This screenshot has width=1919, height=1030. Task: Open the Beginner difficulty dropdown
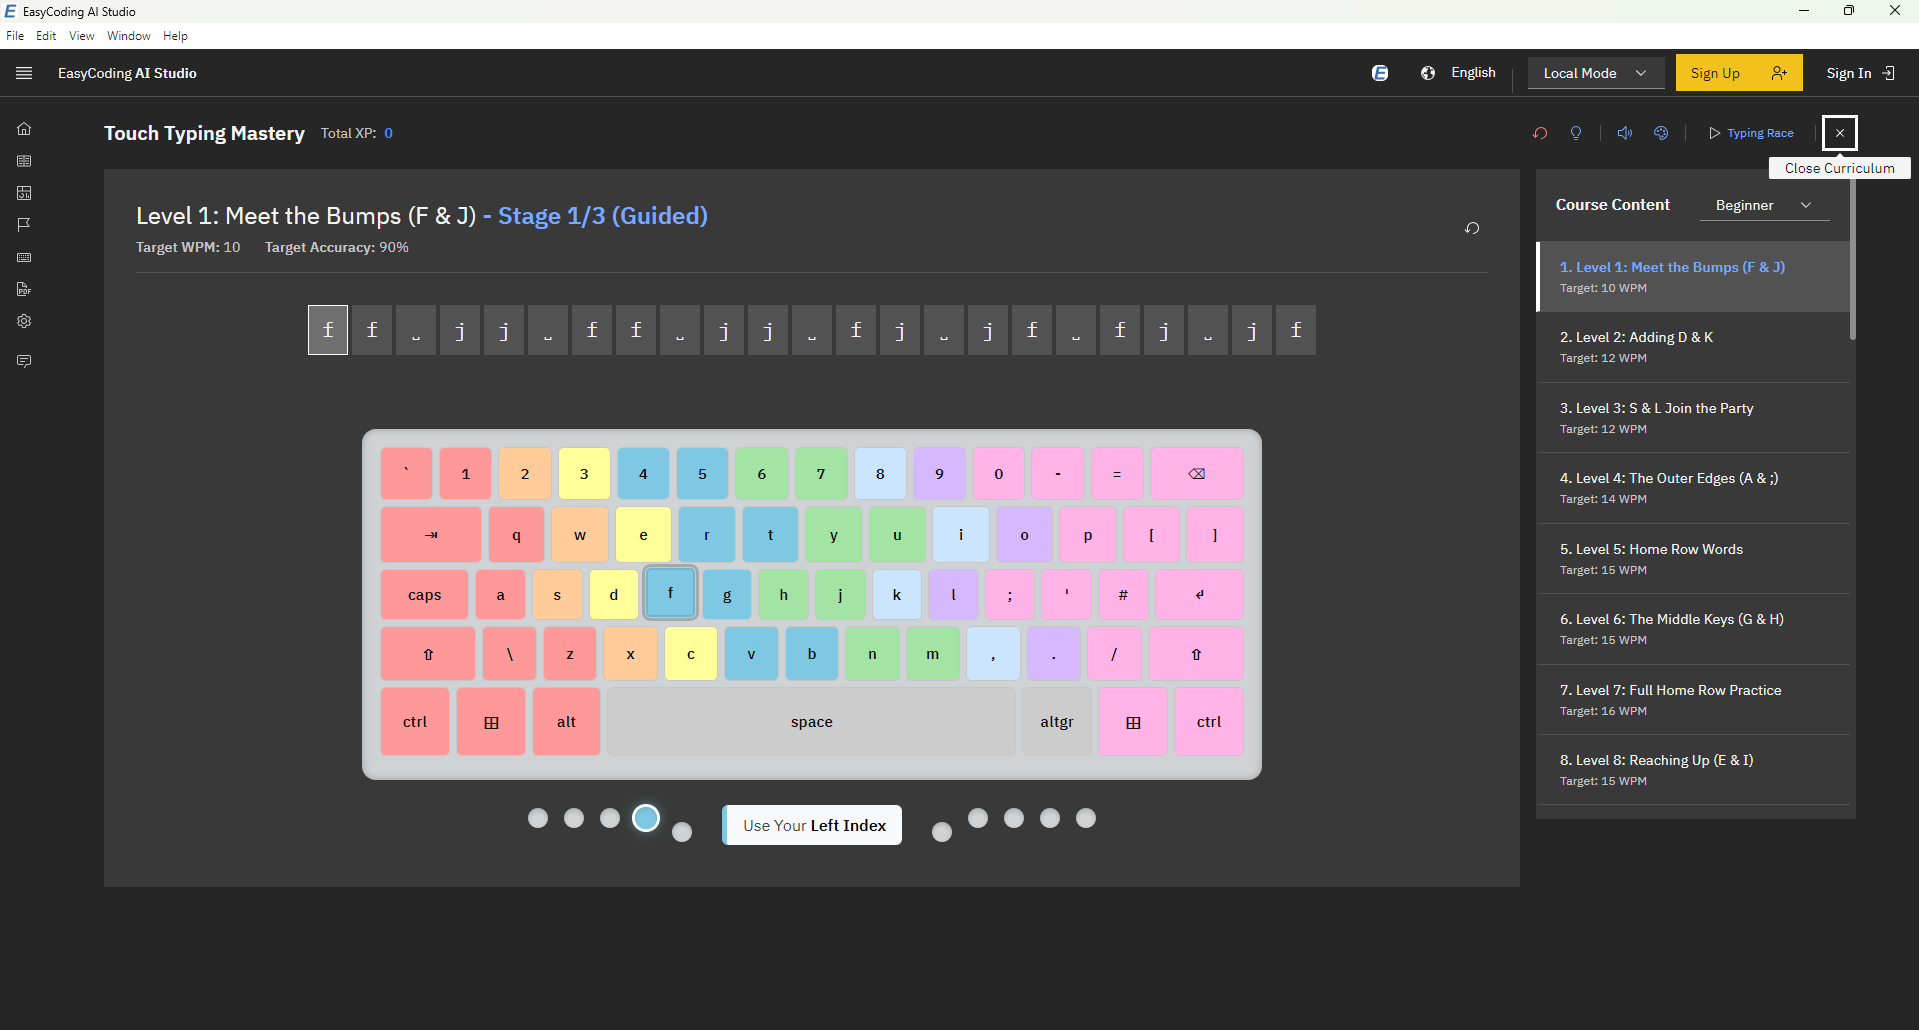1764,205
